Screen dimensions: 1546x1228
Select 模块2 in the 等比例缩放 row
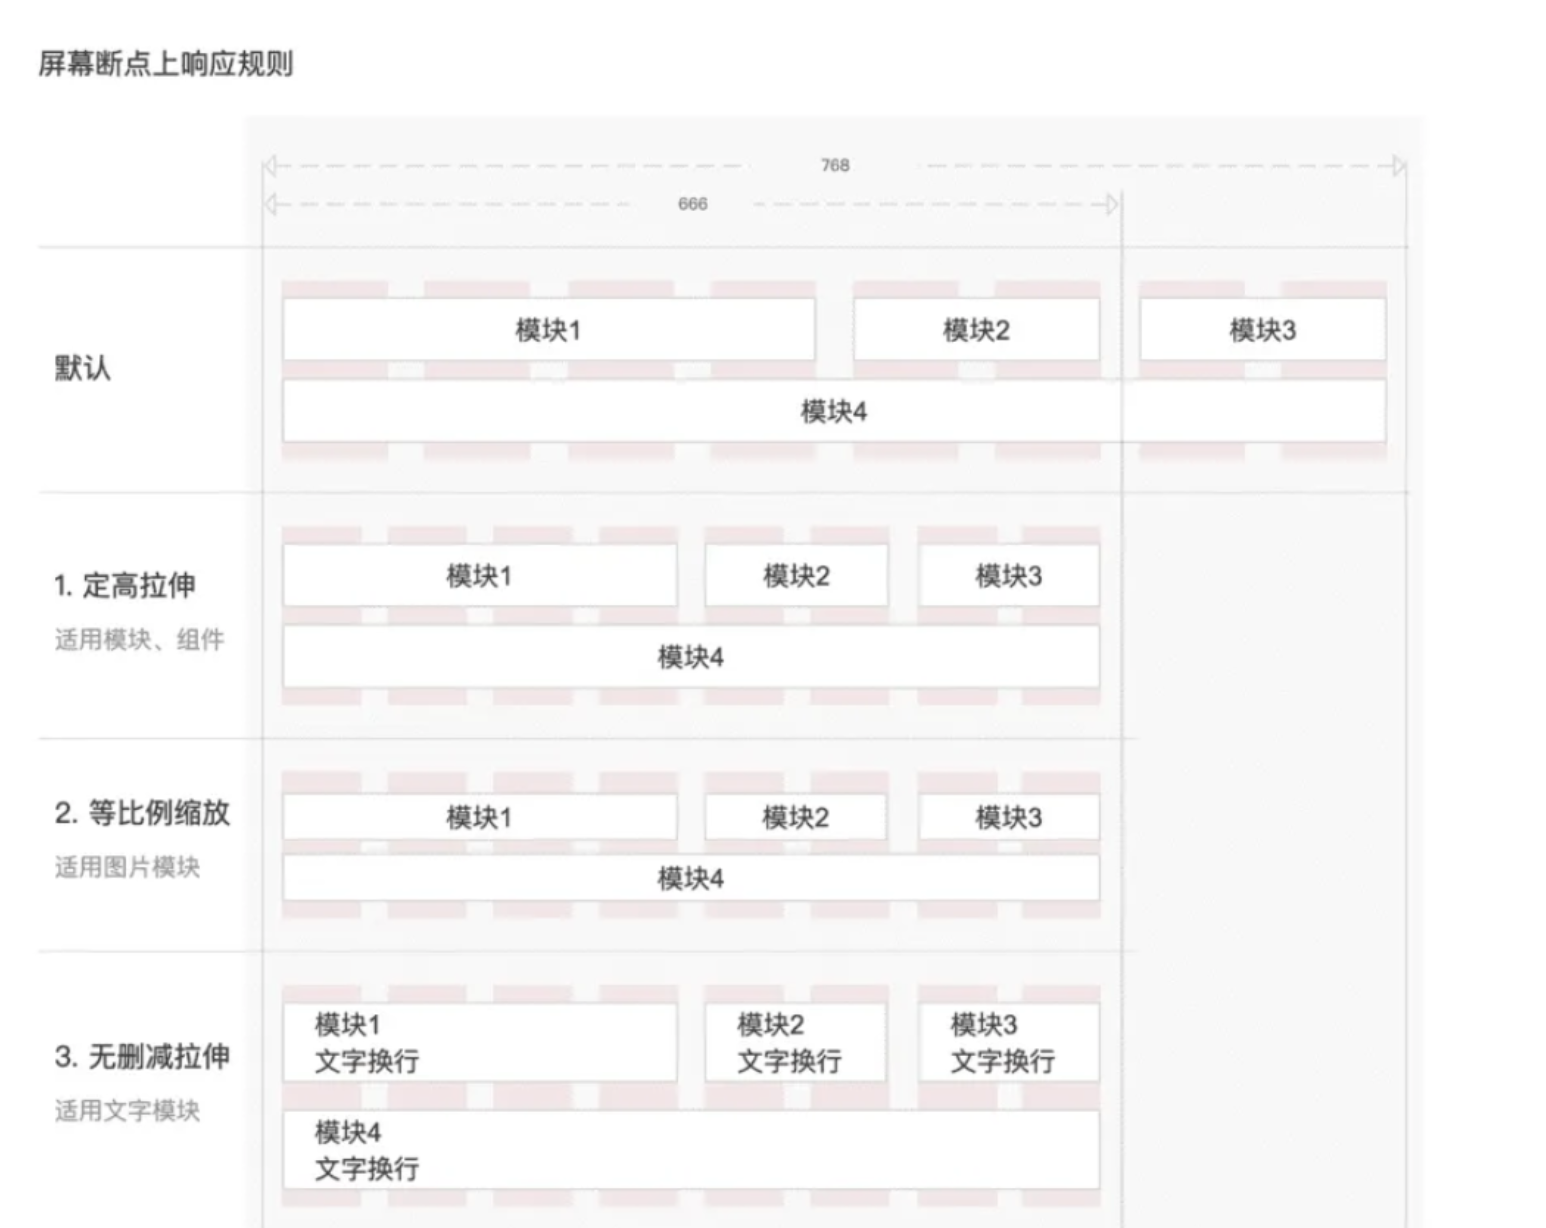coord(796,817)
